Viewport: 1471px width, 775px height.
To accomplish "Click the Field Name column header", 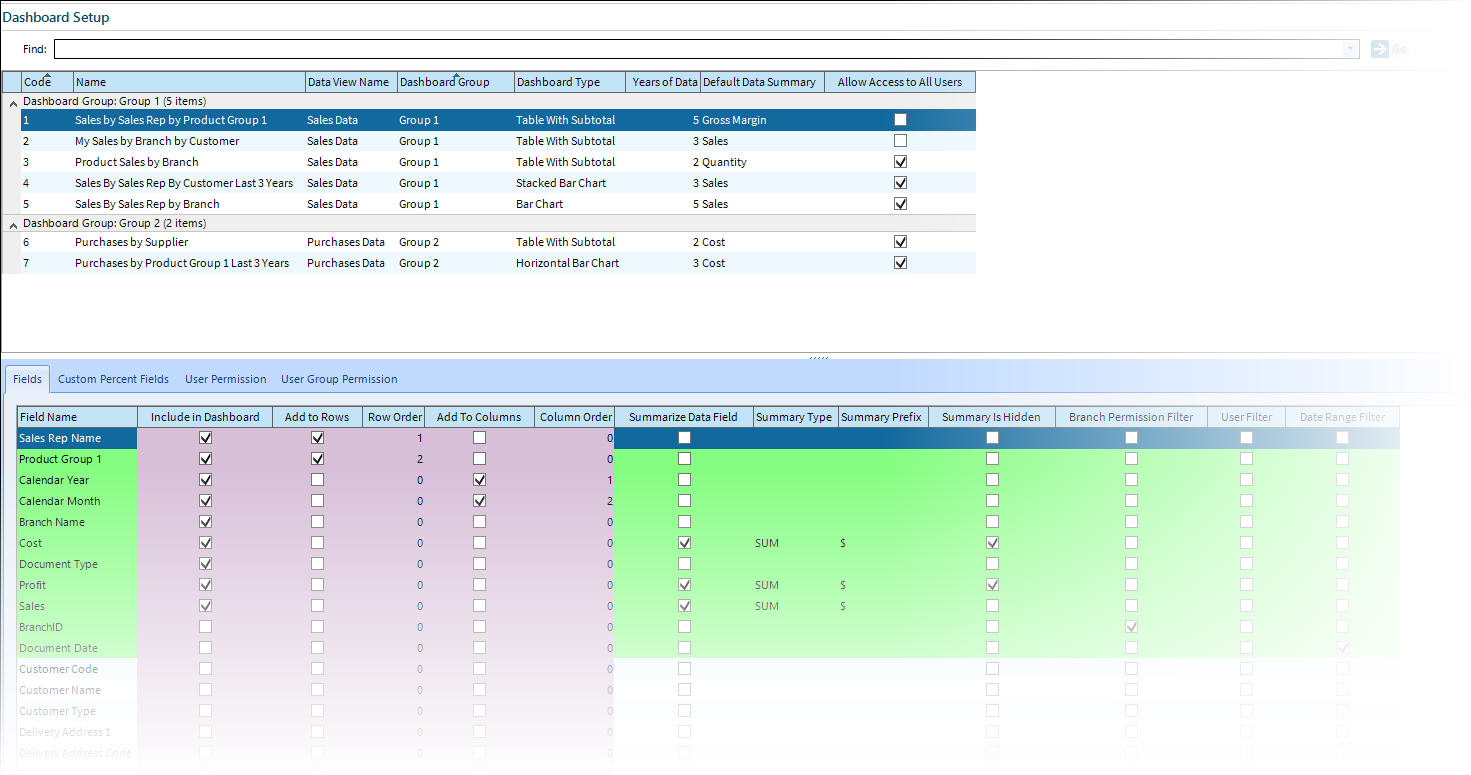I will pos(77,417).
